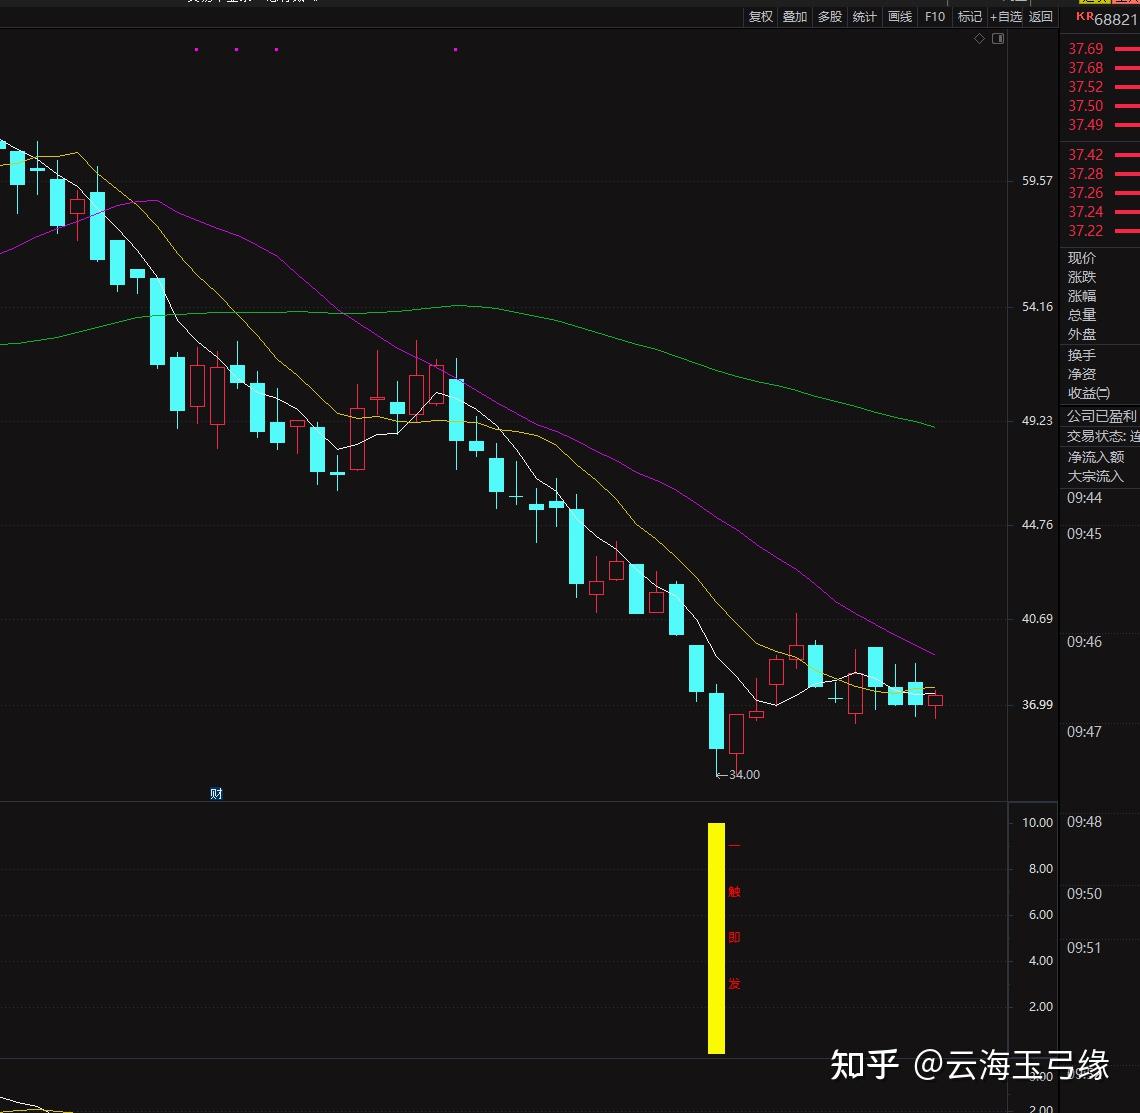1140x1113 pixels.
Task: Select the 37.52 order price
Action: point(1085,87)
